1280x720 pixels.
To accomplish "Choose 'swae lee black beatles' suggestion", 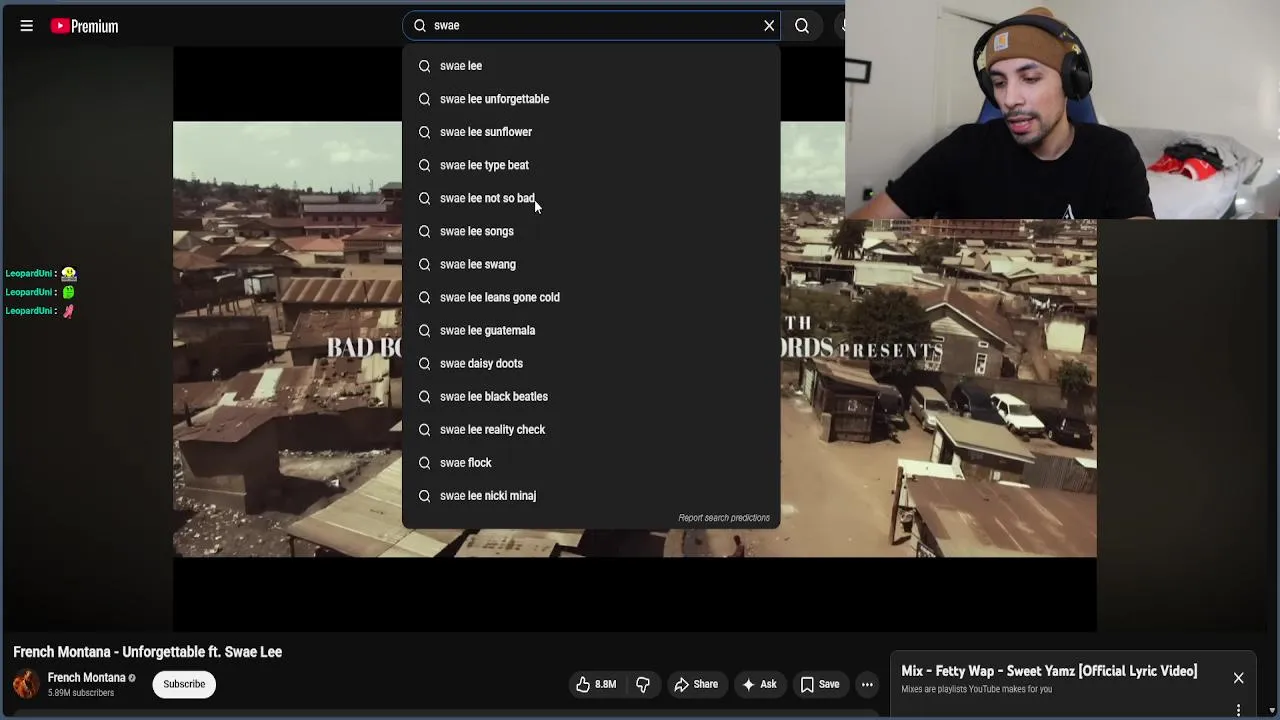I will 591,396.
